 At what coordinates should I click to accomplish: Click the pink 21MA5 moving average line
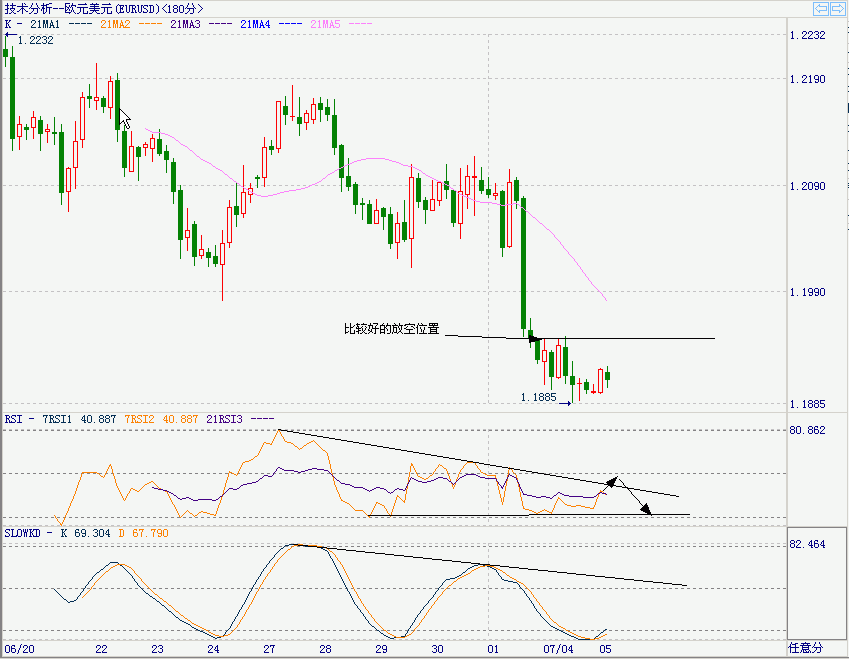[374, 159]
